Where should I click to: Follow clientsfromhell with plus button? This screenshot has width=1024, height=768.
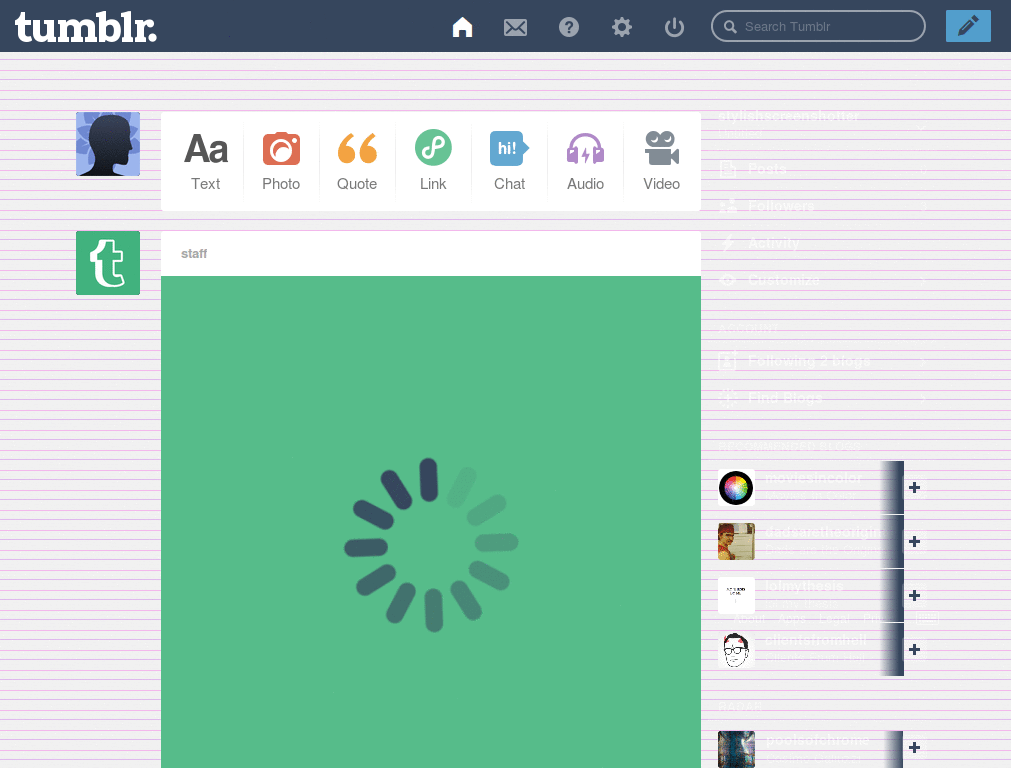coord(914,649)
